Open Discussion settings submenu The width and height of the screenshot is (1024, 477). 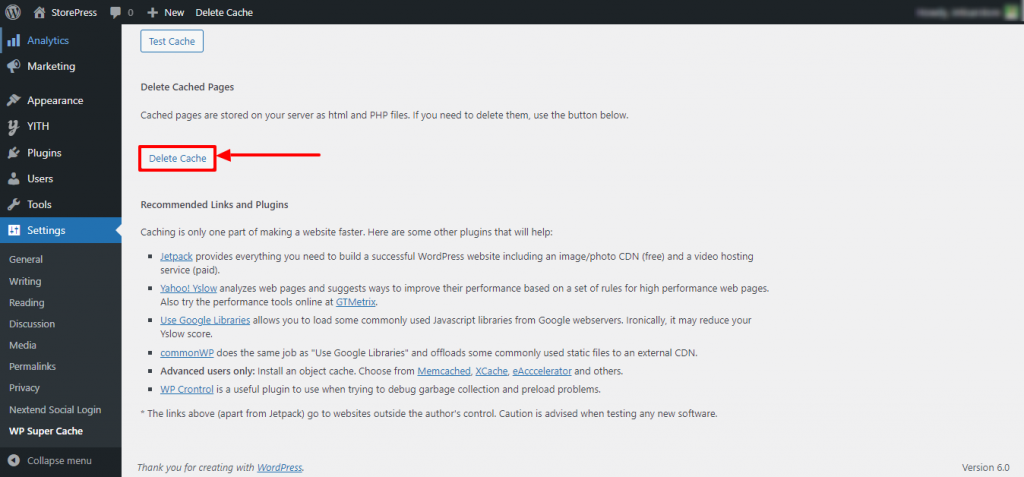pos(32,324)
